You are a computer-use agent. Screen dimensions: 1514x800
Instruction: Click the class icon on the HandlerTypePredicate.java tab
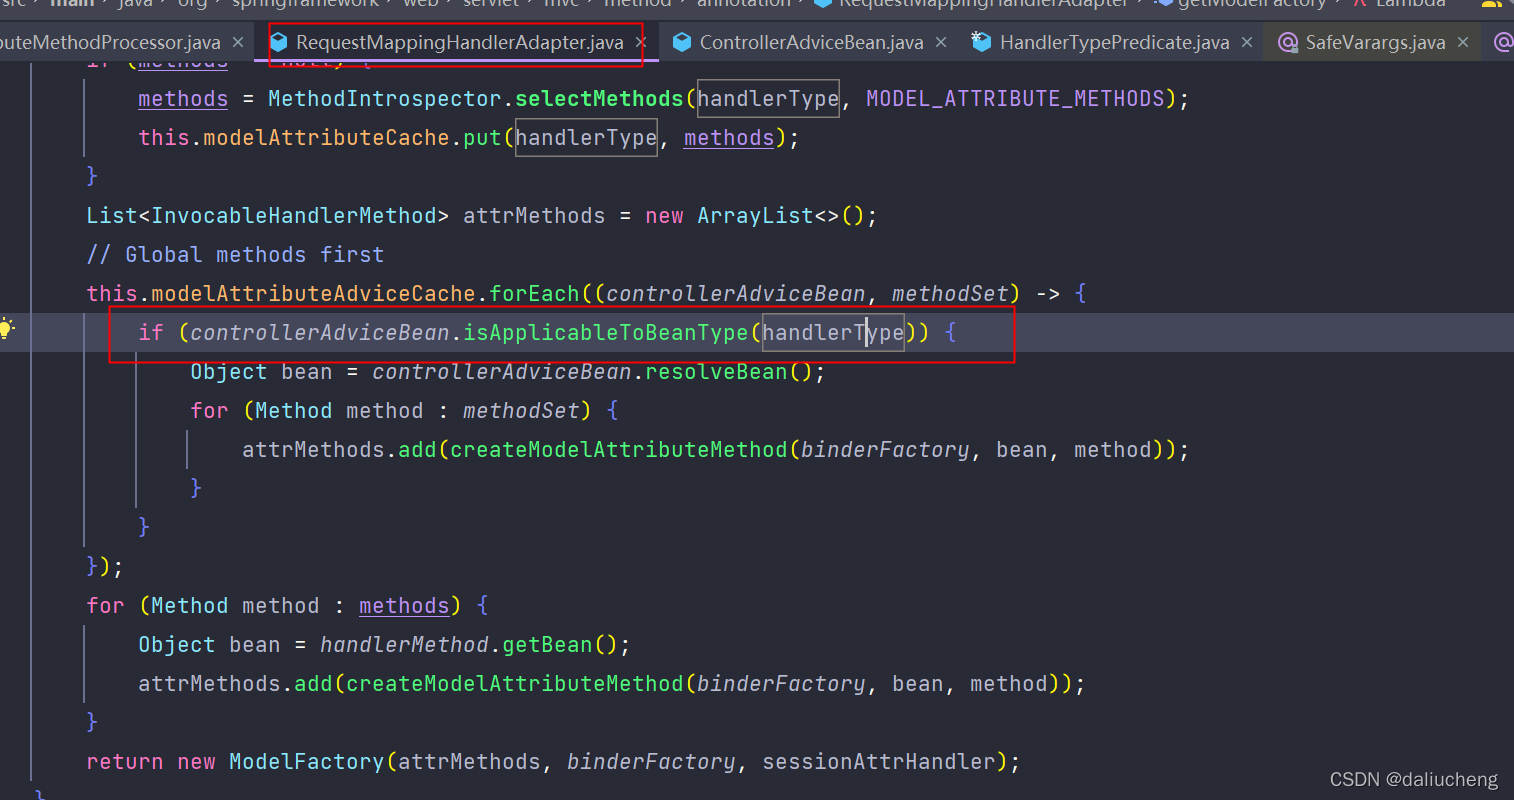tap(981, 42)
